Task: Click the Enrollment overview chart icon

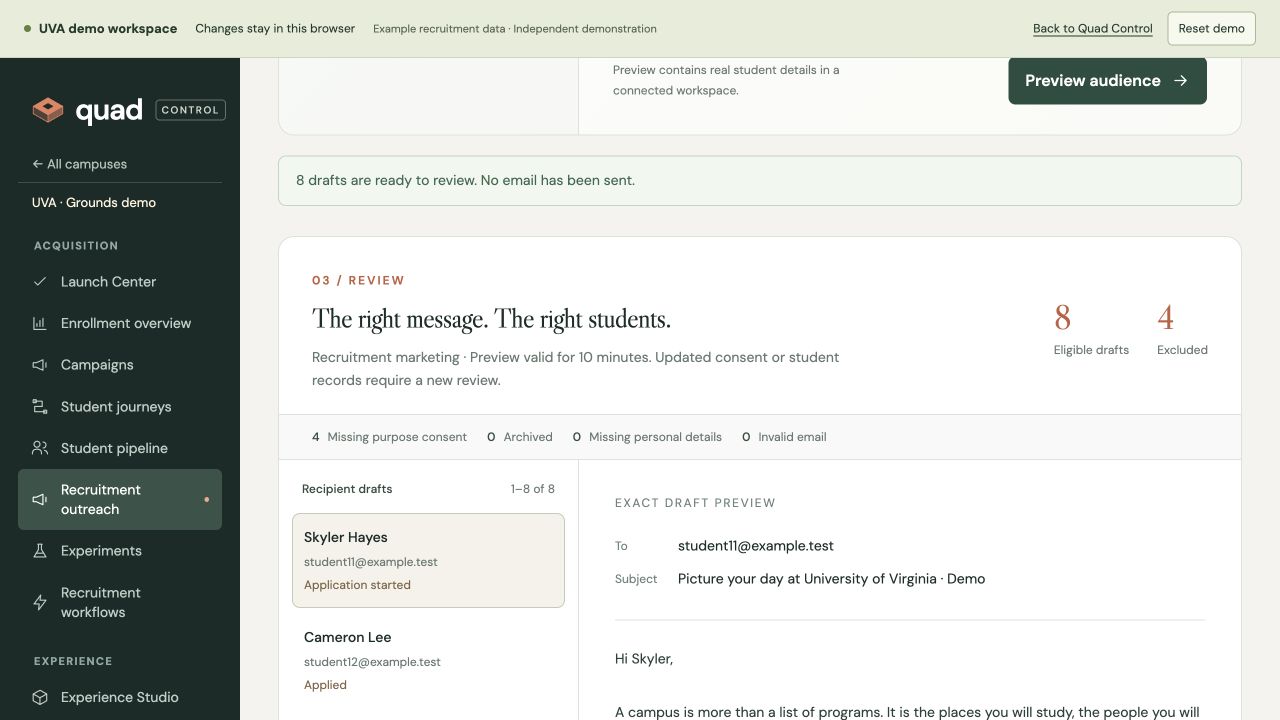Action: tap(40, 323)
